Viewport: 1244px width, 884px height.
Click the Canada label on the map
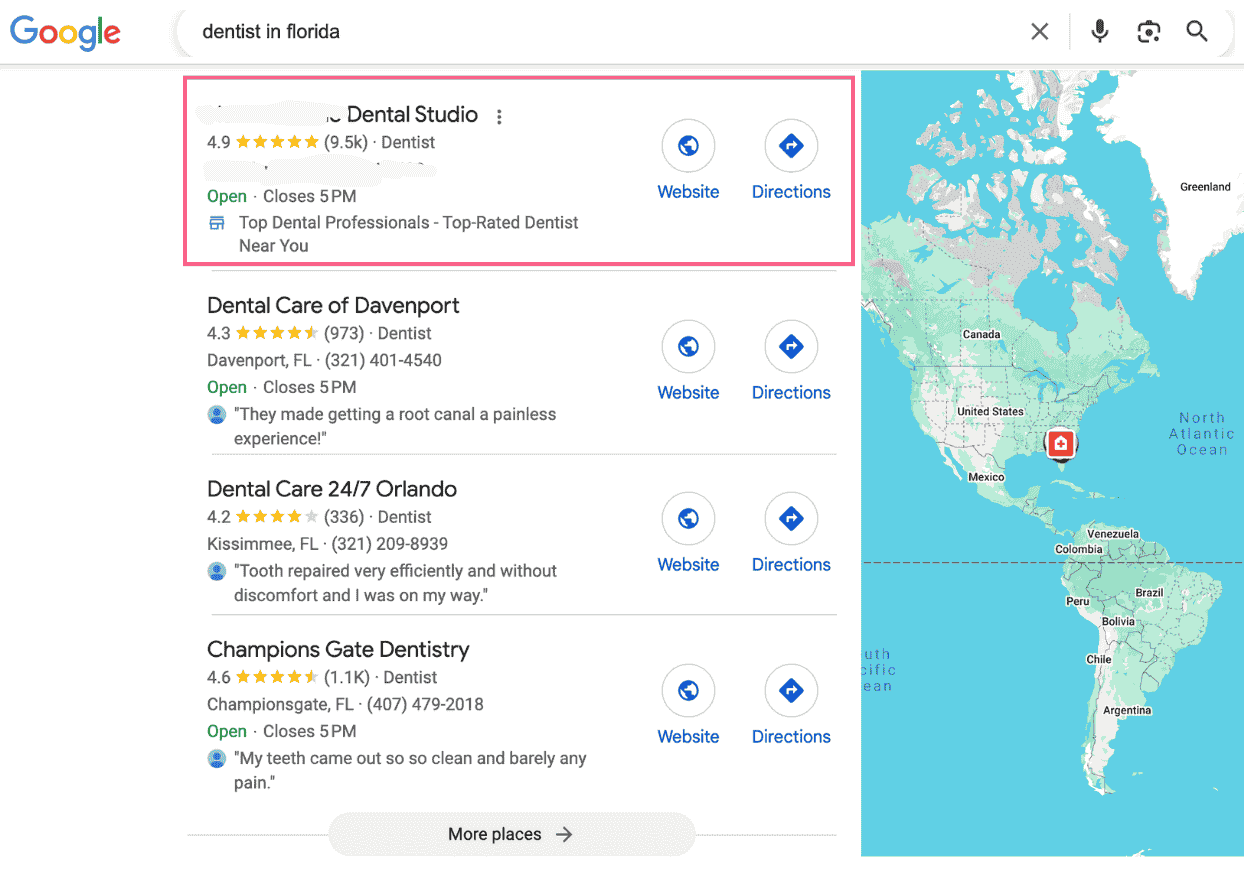(x=981, y=335)
